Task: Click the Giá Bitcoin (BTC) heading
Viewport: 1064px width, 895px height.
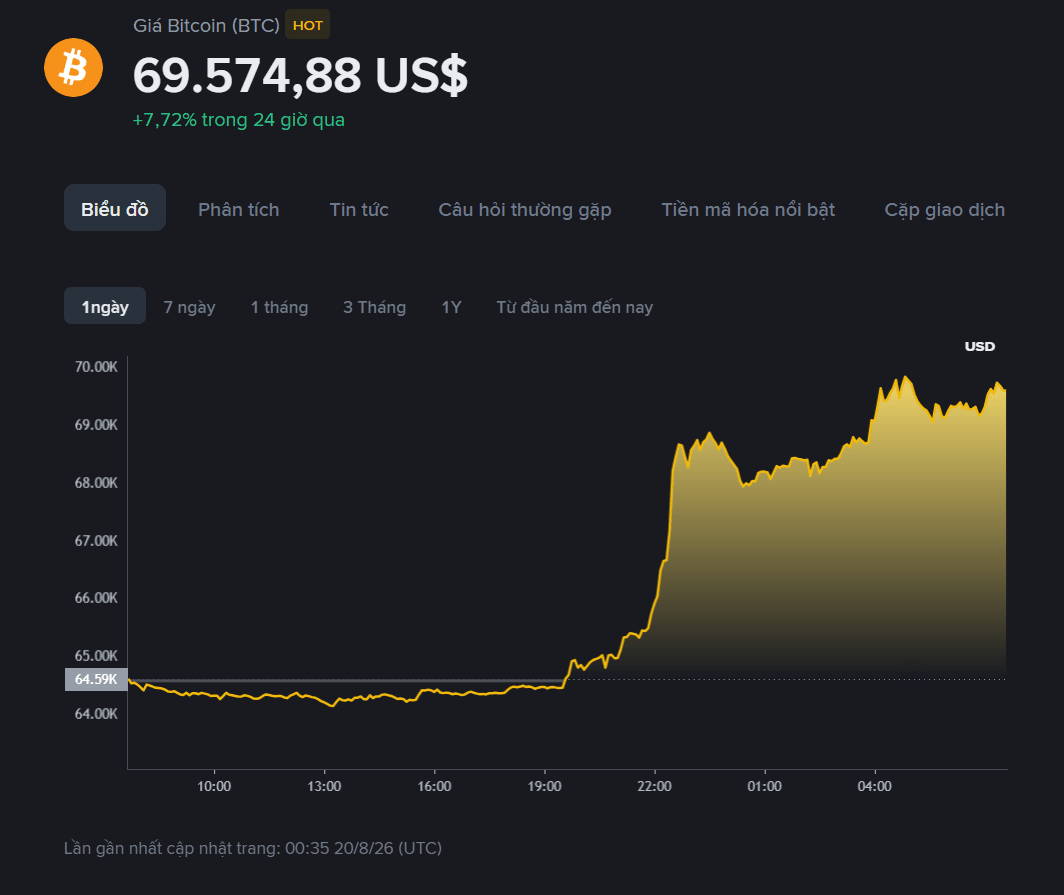Action: [x=206, y=26]
